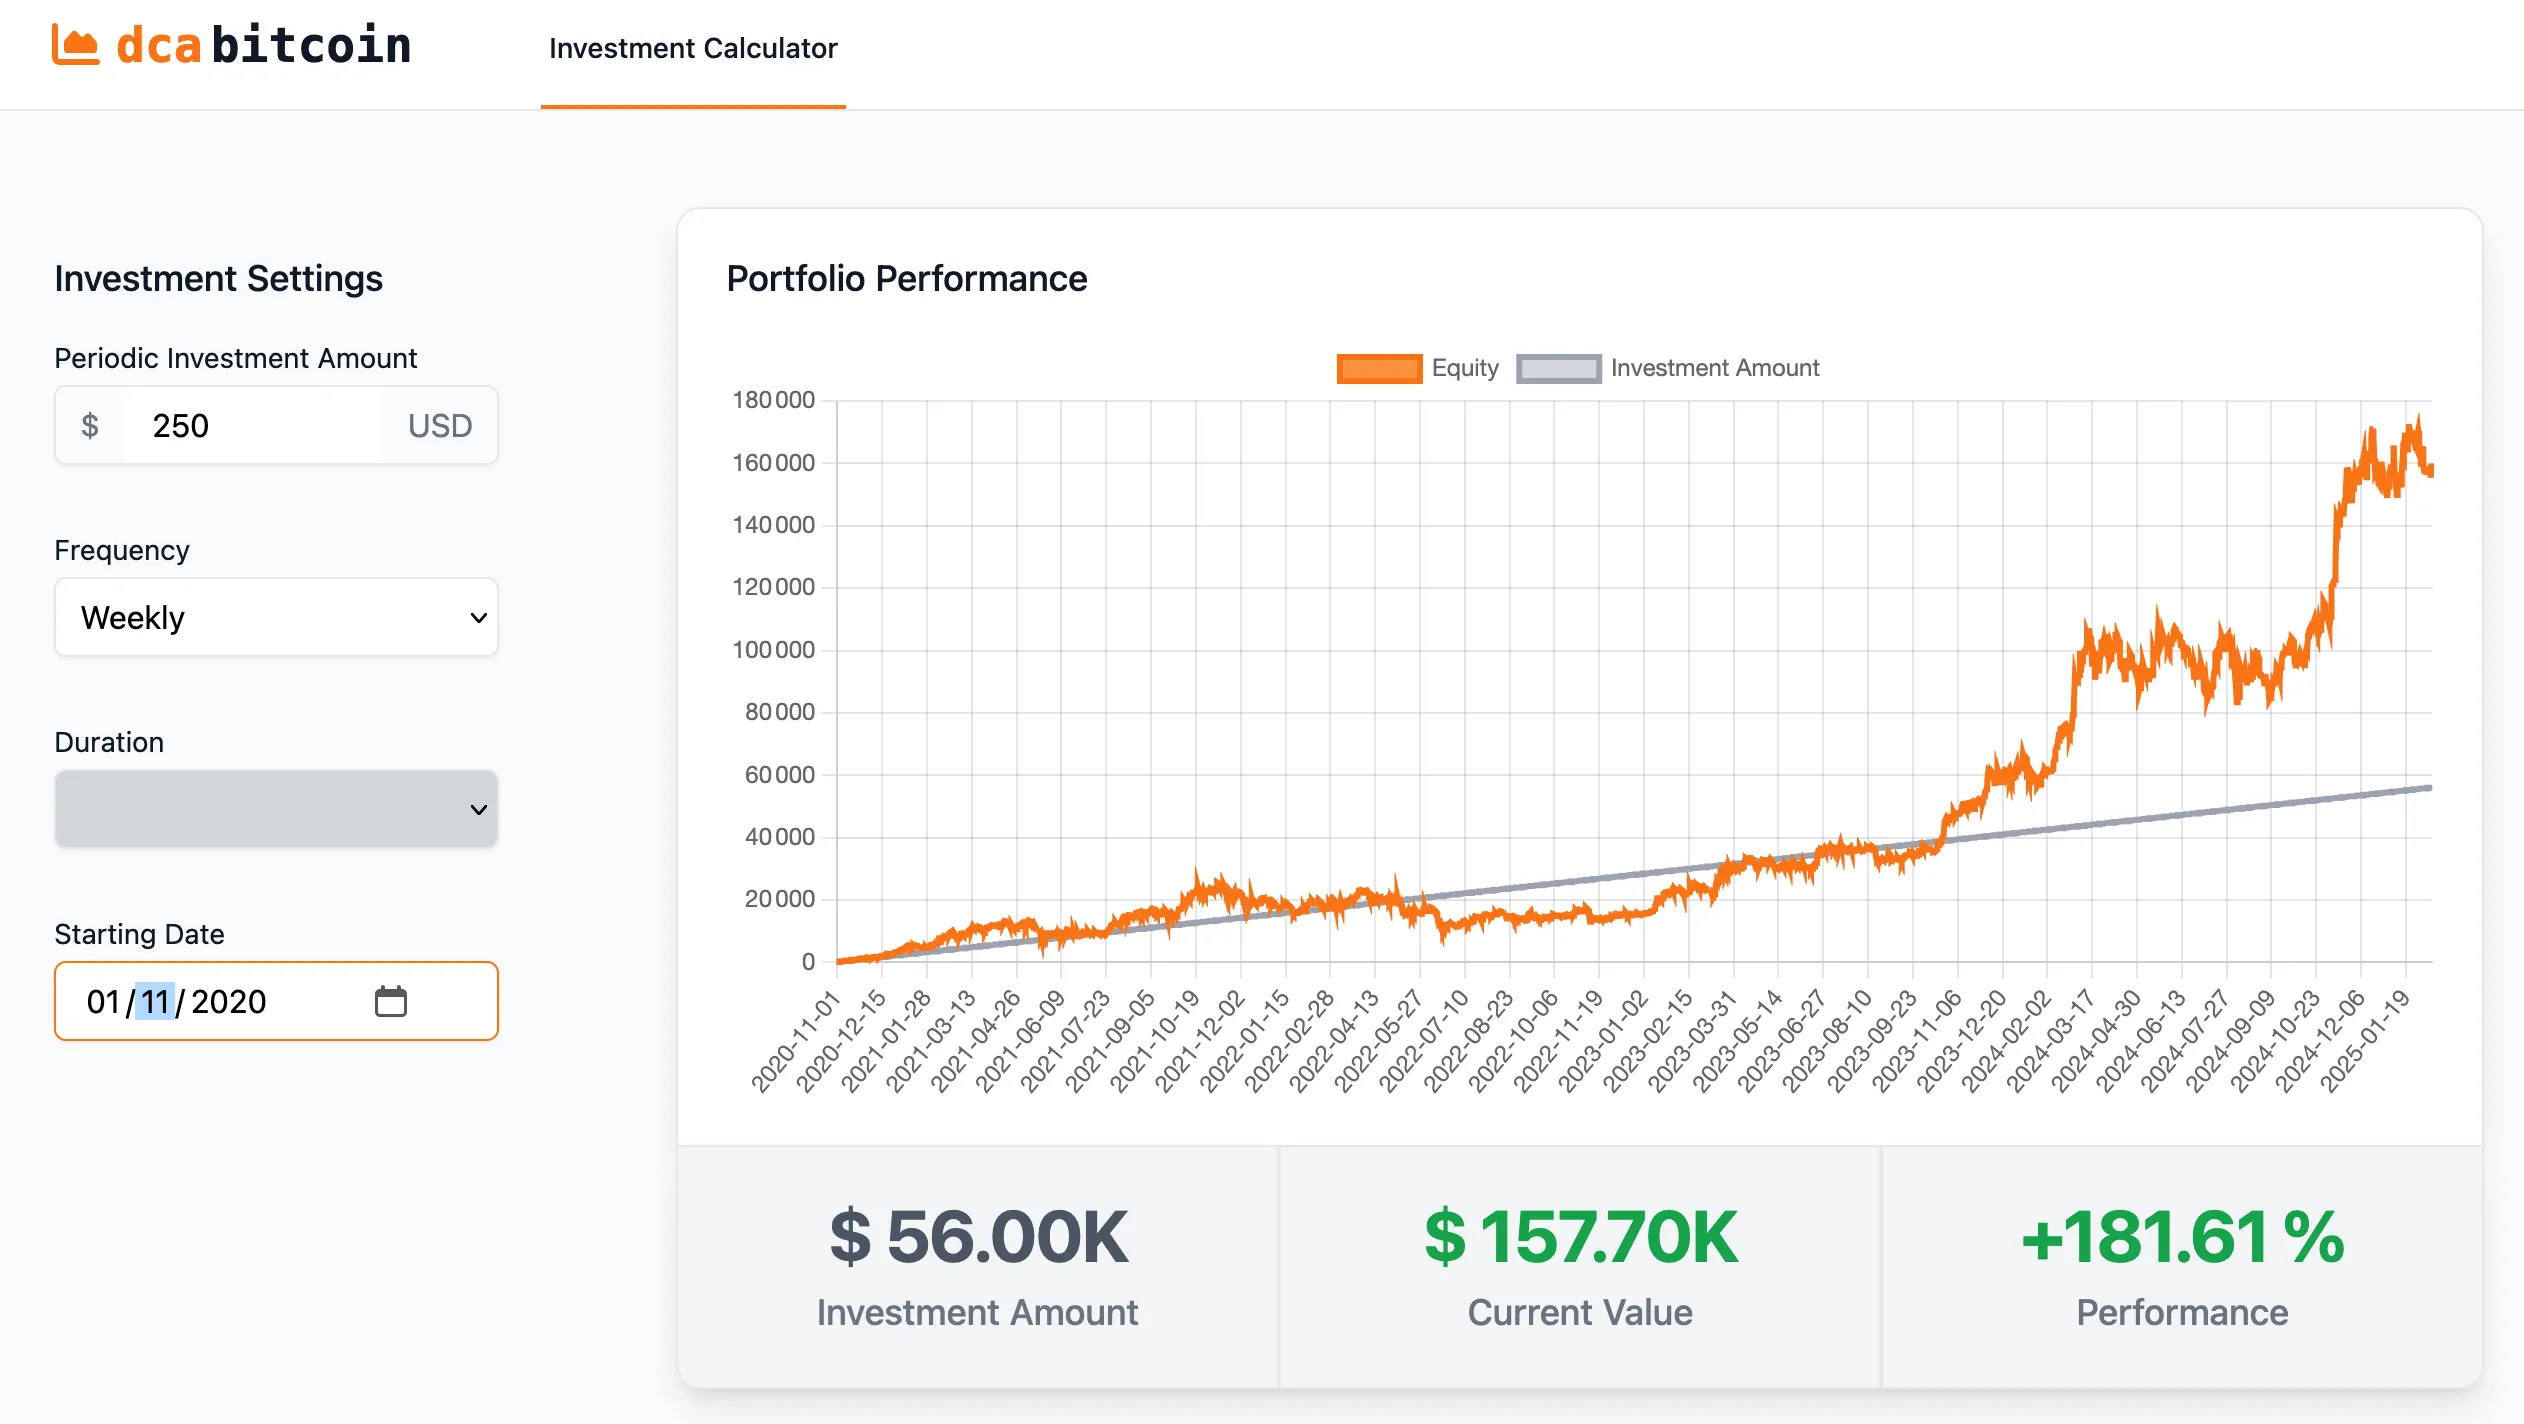The image size is (2524, 1424).
Task: Expand the empty Duration dropdown
Action: (x=276, y=809)
